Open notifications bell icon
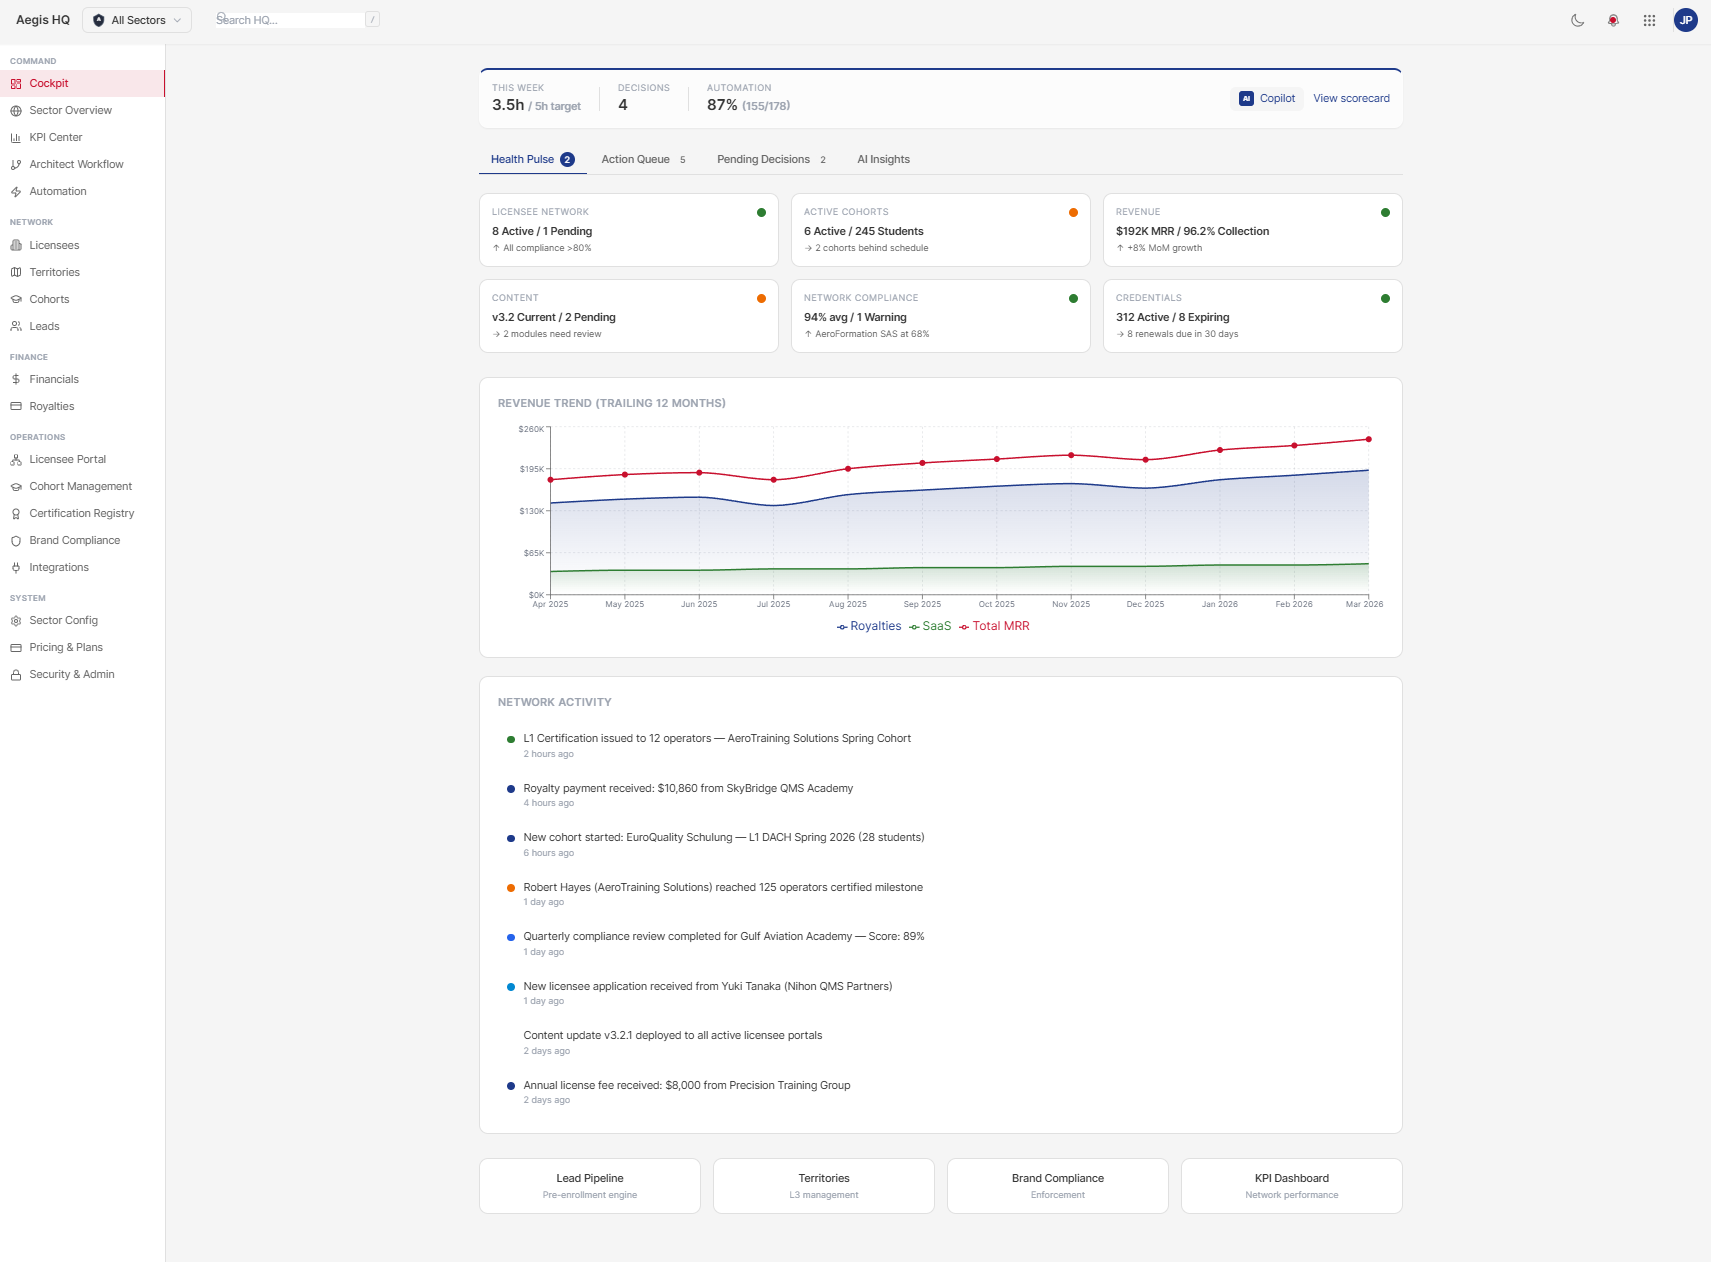The height and width of the screenshot is (1262, 1711). [1613, 20]
